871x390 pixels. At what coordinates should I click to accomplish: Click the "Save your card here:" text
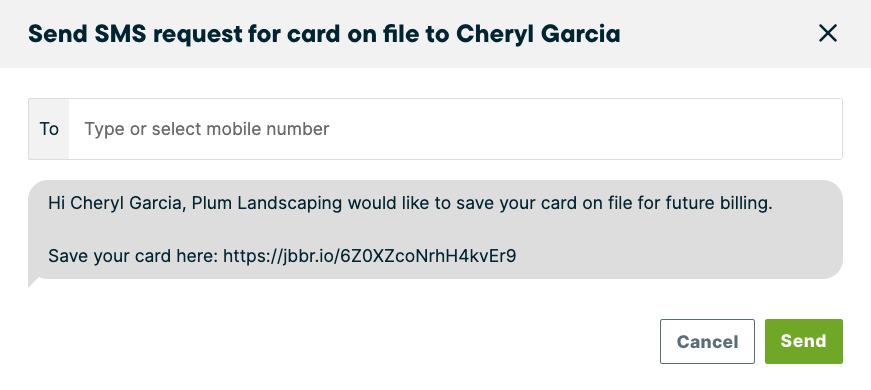133,256
